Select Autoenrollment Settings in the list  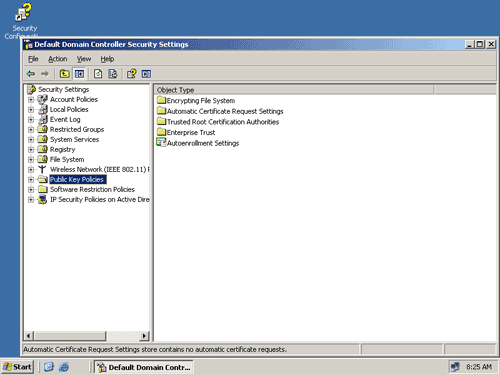click(203, 143)
